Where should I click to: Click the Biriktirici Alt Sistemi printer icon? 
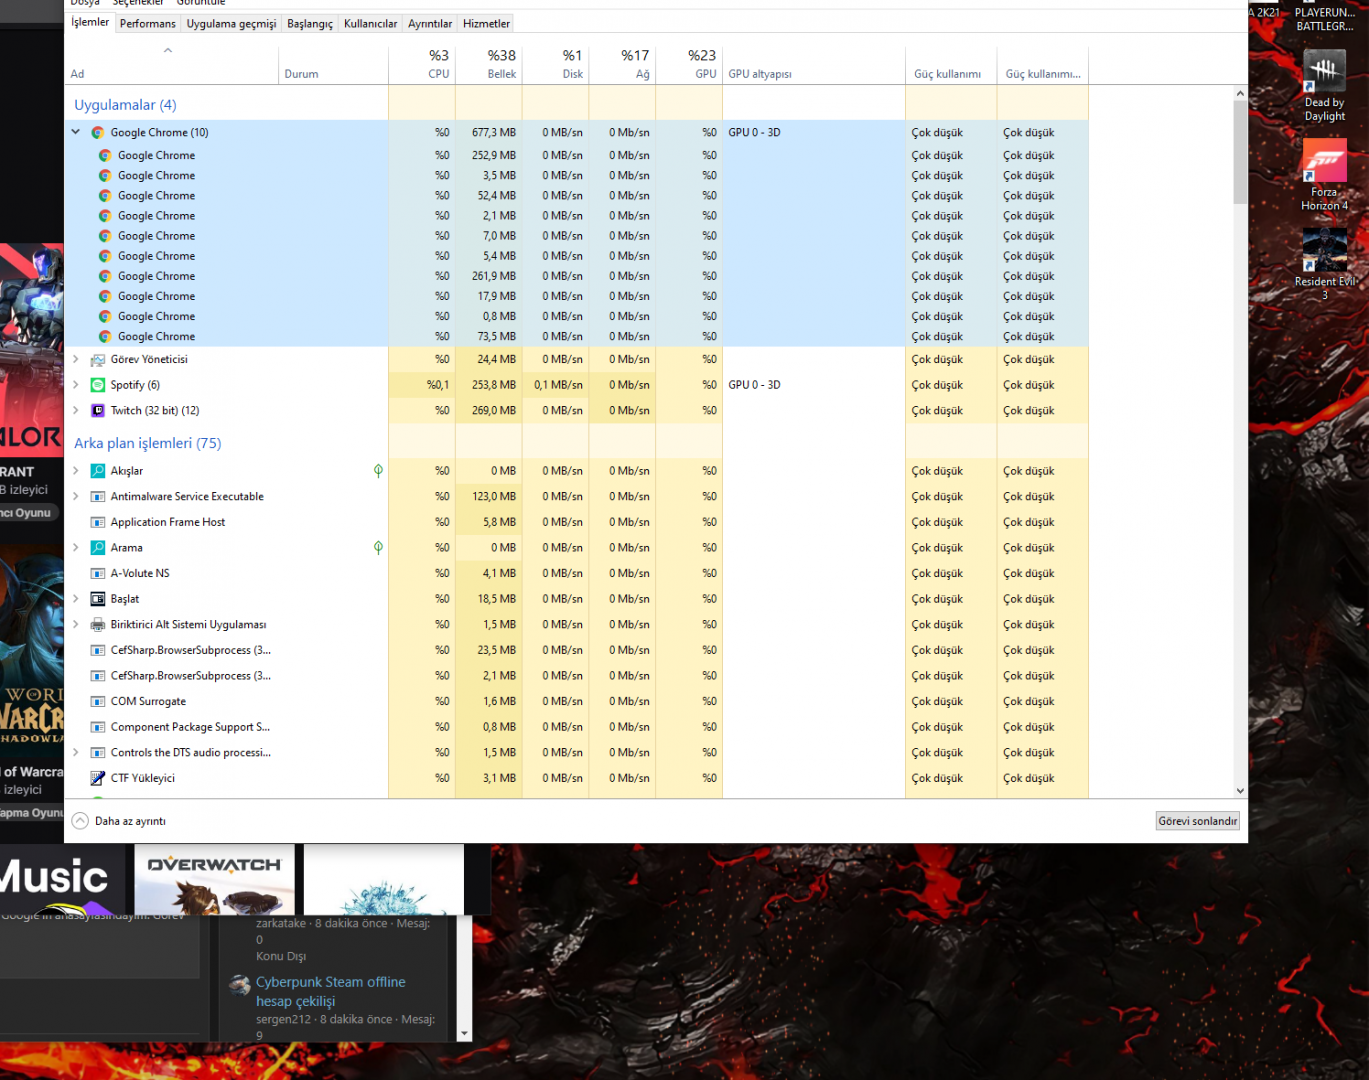pos(98,625)
